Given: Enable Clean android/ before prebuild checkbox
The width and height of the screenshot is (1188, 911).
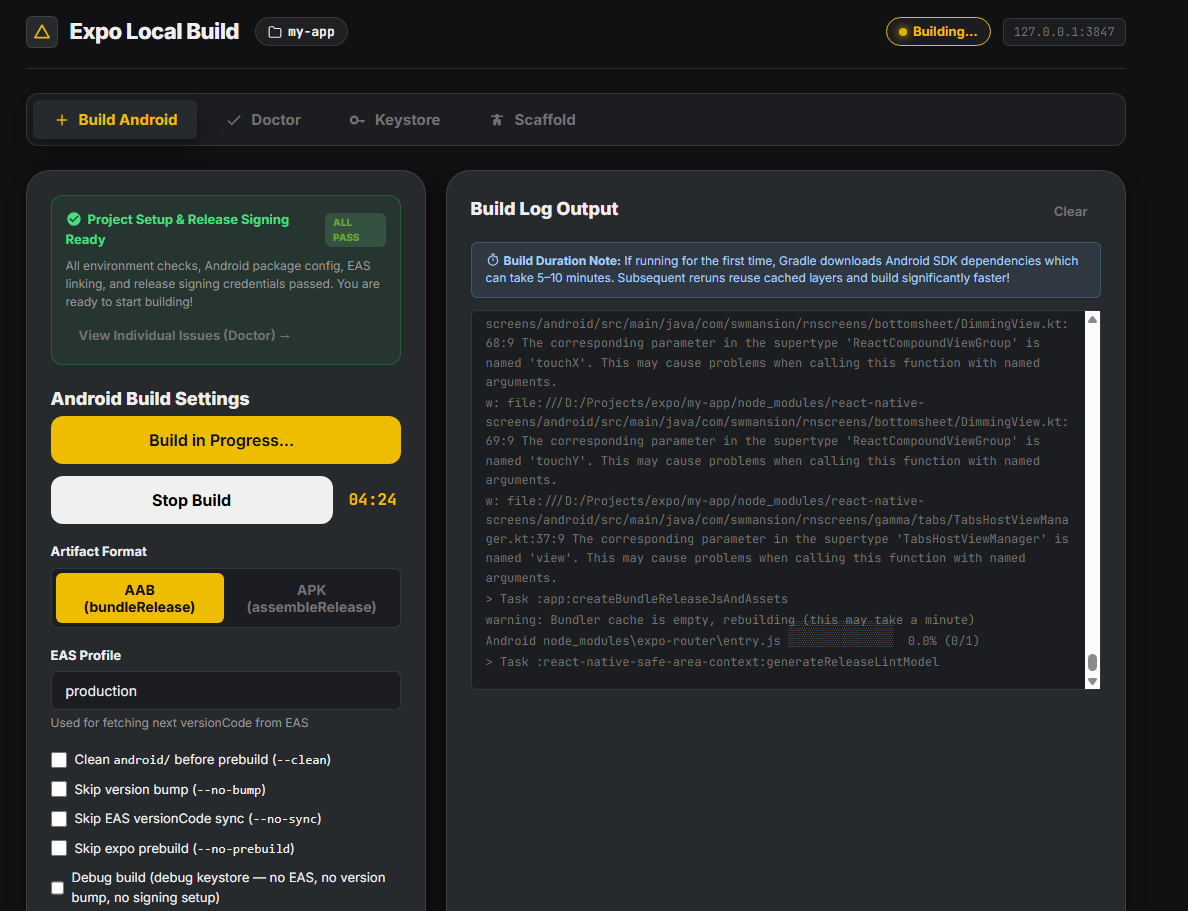Looking at the screenshot, I should pyautogui.click(x=59, y=759).
